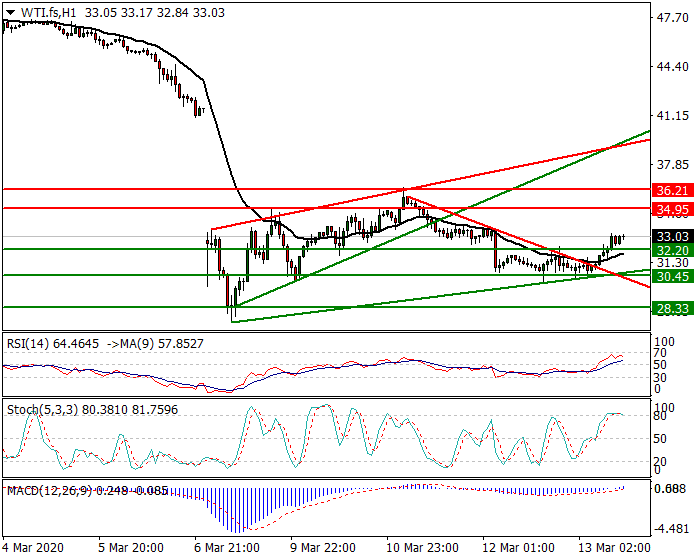Click the RSI 70 level scale value
The width and height of the screenshot is (700, 560).
point(661,353)
